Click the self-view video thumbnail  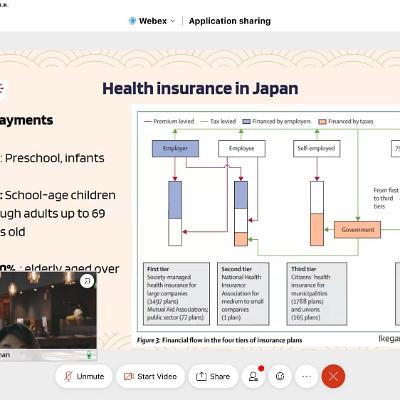coord(48,310)
